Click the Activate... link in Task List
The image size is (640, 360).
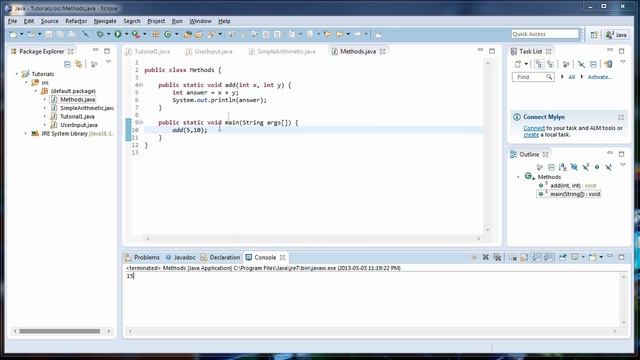coord(599,77)
